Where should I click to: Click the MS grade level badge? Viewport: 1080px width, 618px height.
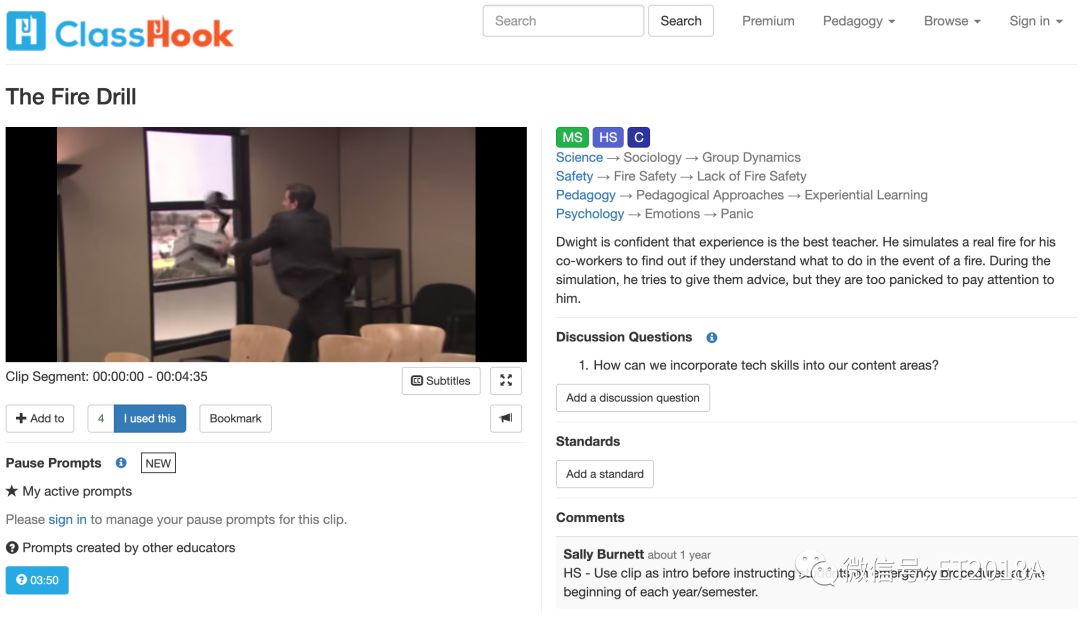coord(572,137)
